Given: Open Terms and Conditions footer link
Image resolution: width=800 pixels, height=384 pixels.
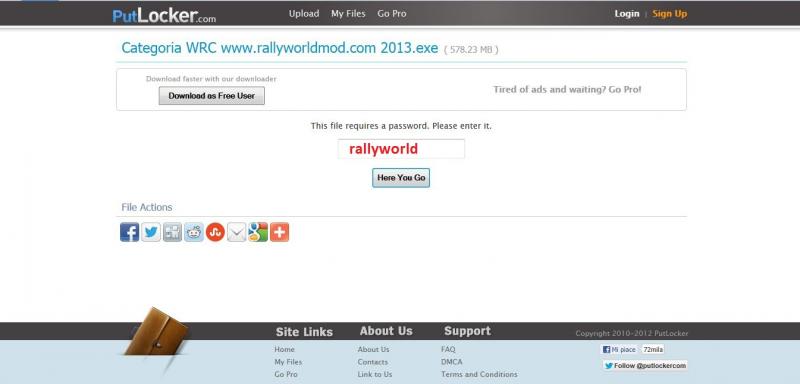Looking at the screenshot, I should click(x=479, y=374).
